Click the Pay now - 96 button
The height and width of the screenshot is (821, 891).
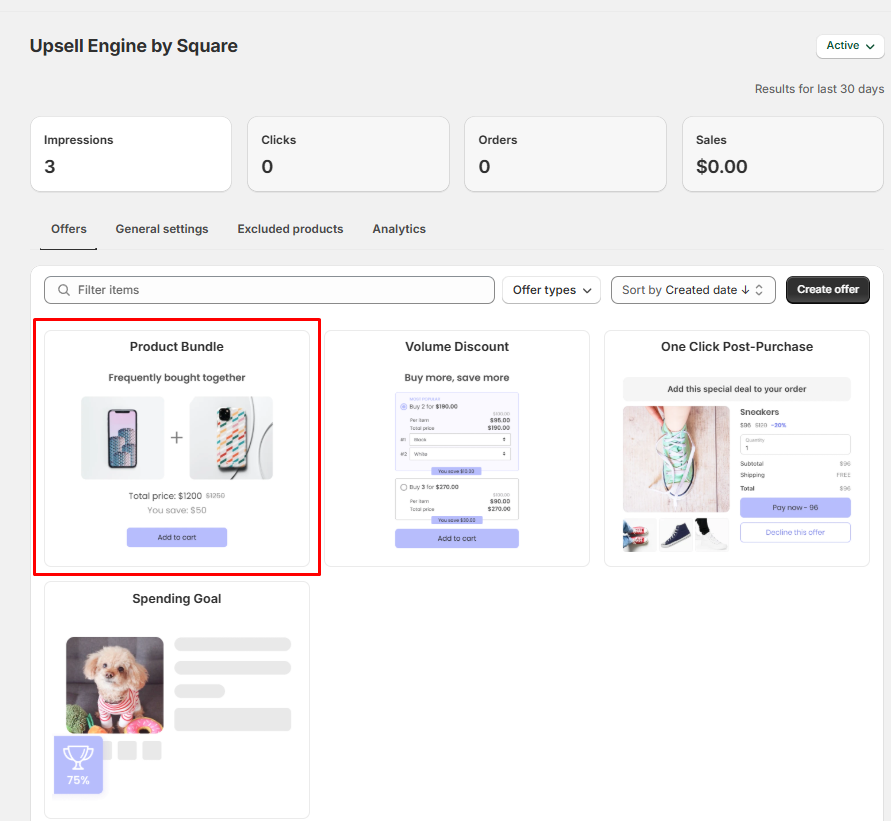(x=795, y=507)
